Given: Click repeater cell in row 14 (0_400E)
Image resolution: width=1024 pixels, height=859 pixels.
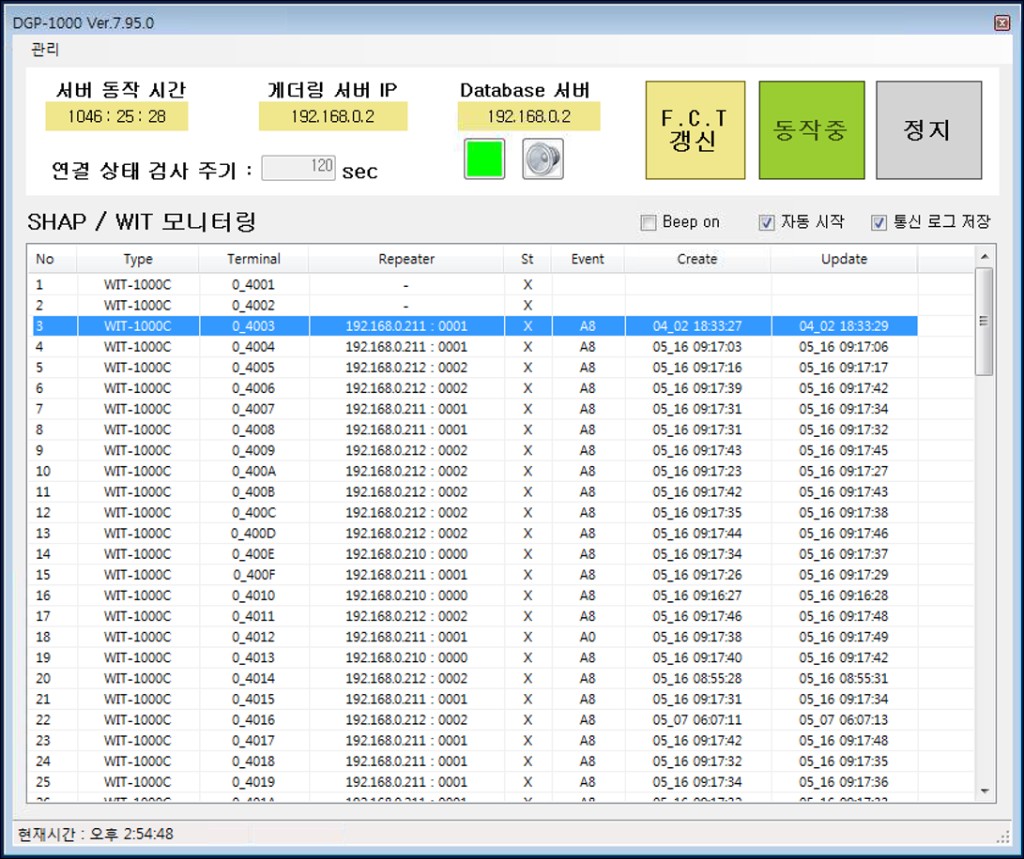Looking at the screenshot, I should pos(406,555).
